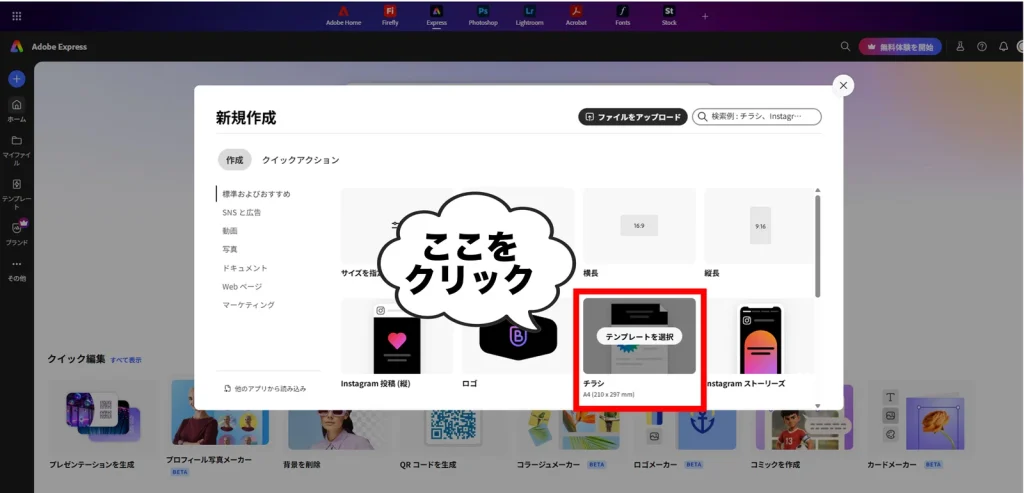Click the blue plus create button
This screenshot has width=1024, height=493.
point(17,79)
